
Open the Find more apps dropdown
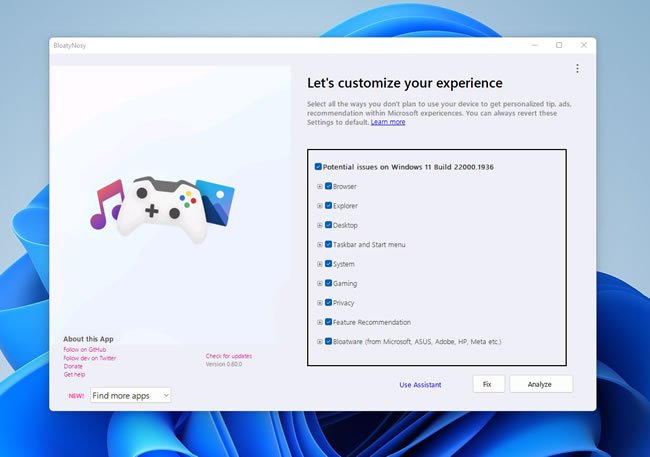131,396
